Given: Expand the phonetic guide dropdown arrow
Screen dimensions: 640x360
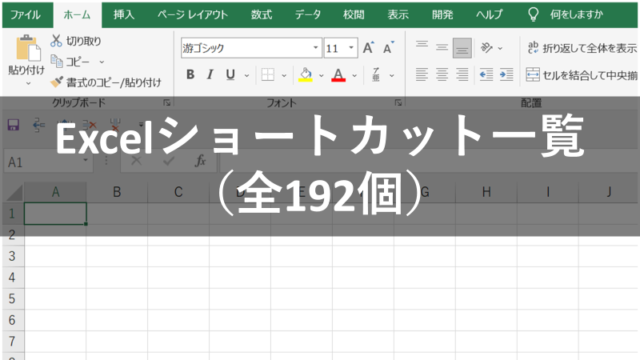Looking at the screenshot, I should [392, 76].
